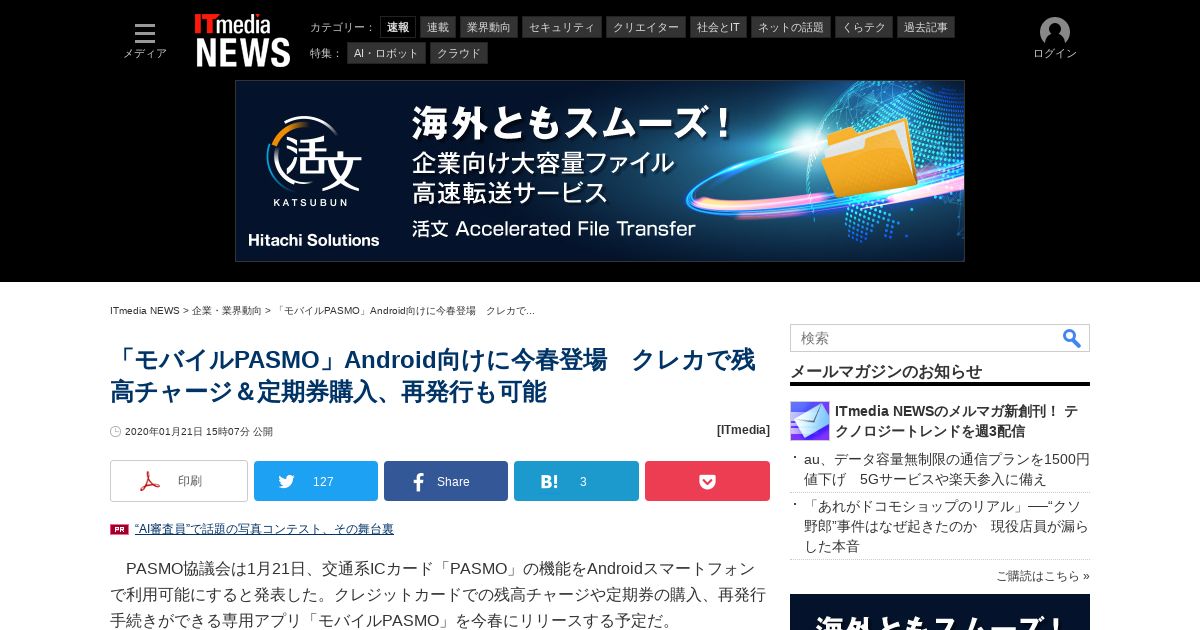The image size is (1200, 630).
Task: Select the クリエイター category tab
Action: 646,27
